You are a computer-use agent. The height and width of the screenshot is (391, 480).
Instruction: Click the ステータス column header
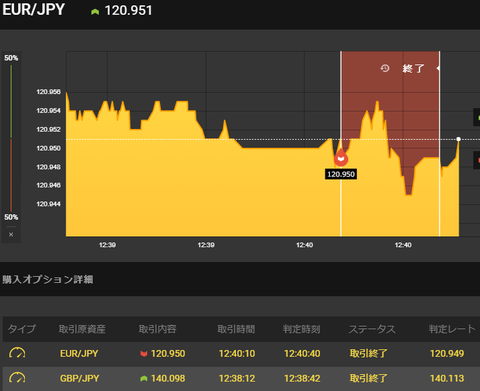pos(372,329)
